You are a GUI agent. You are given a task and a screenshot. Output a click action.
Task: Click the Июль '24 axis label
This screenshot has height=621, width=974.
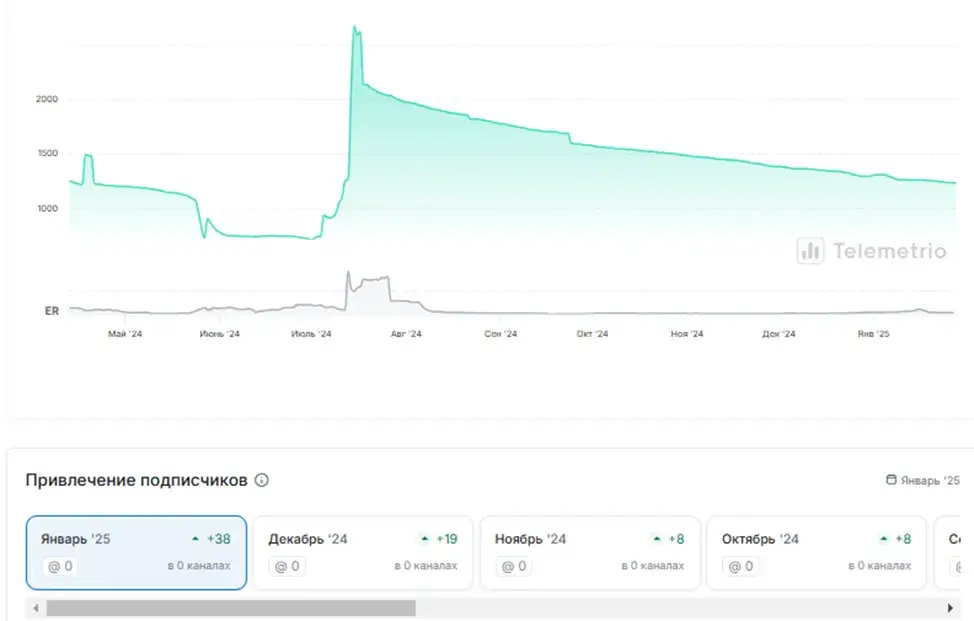(x=311, y=334)
